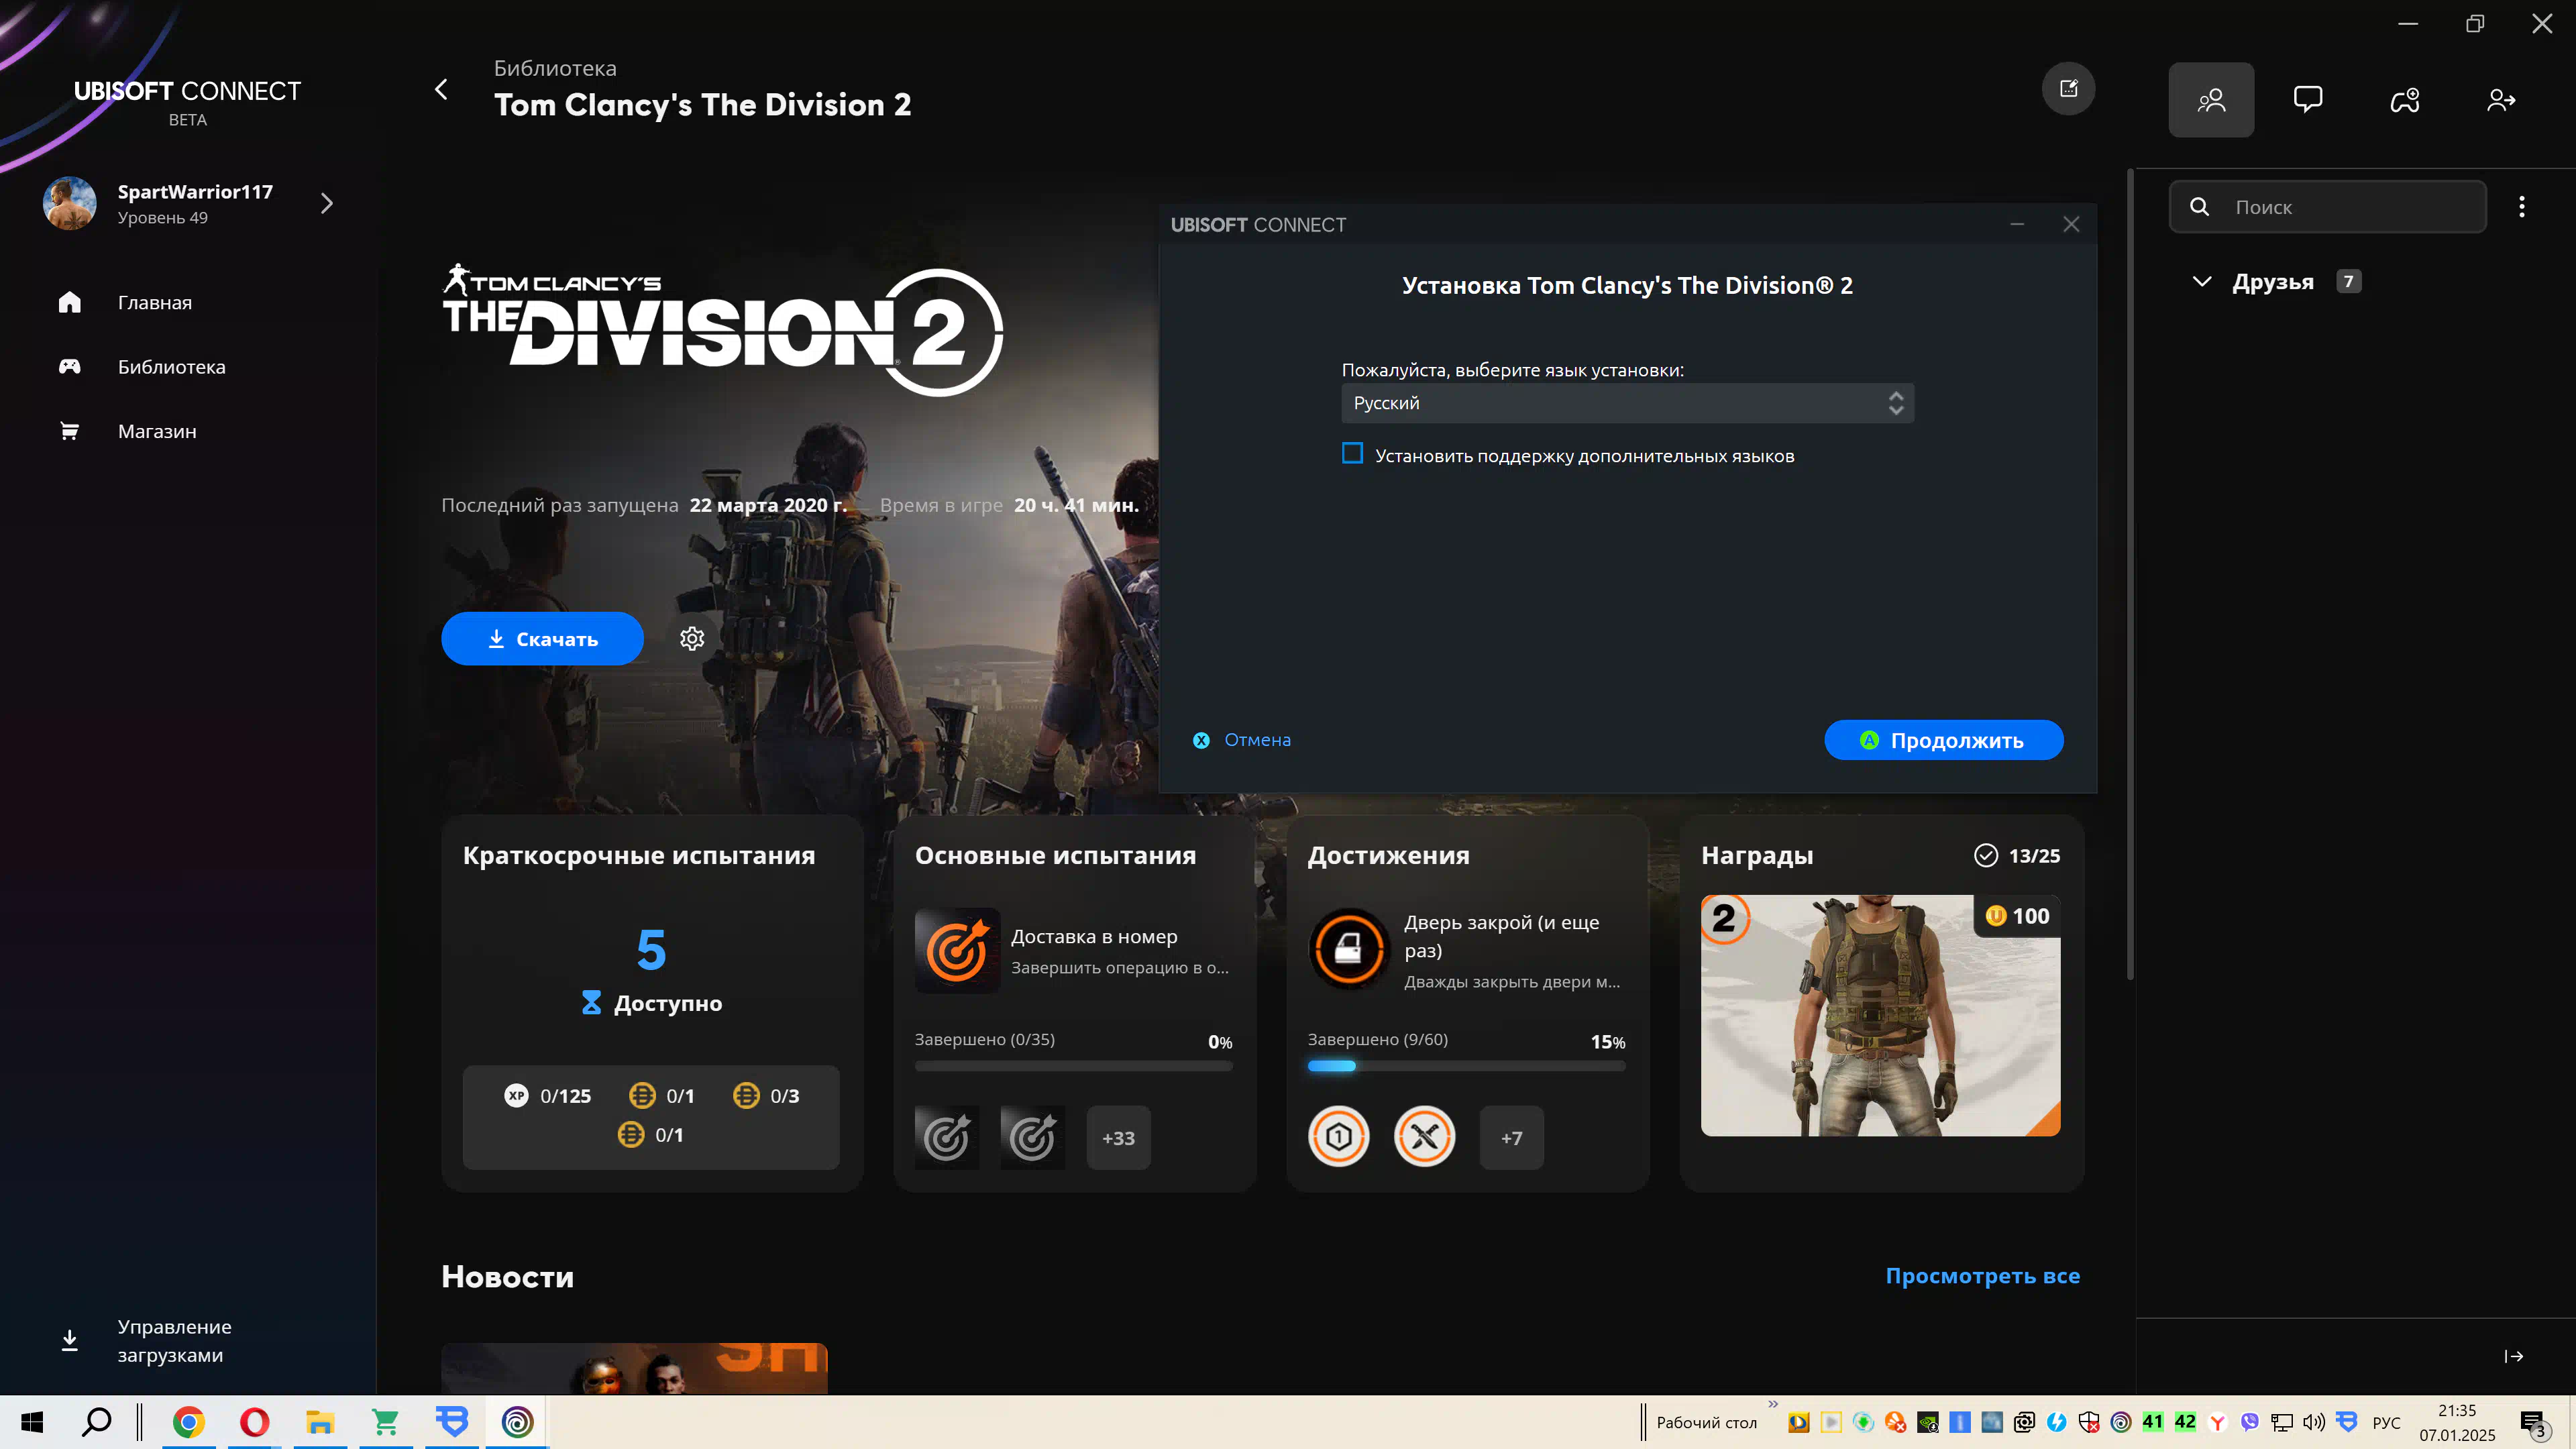2576x1449 pixels.
Task: Collapse the Друзья friends list
Action: click(2201, 281)
